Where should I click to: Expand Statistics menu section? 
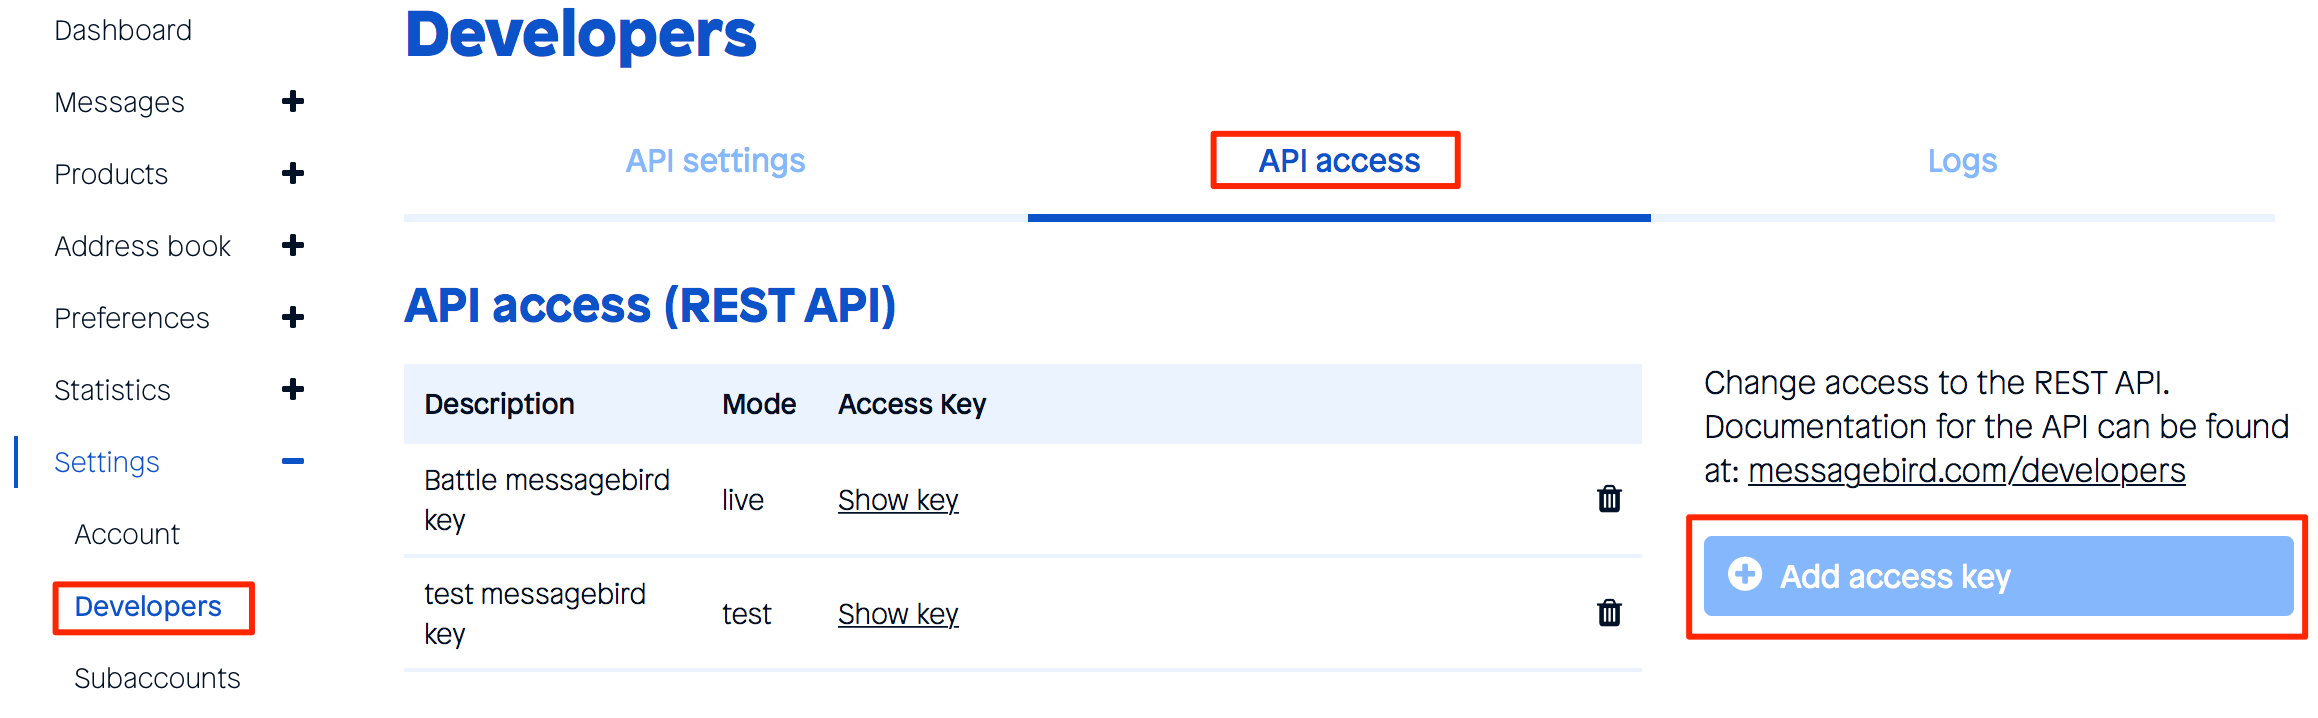point(293,389)
